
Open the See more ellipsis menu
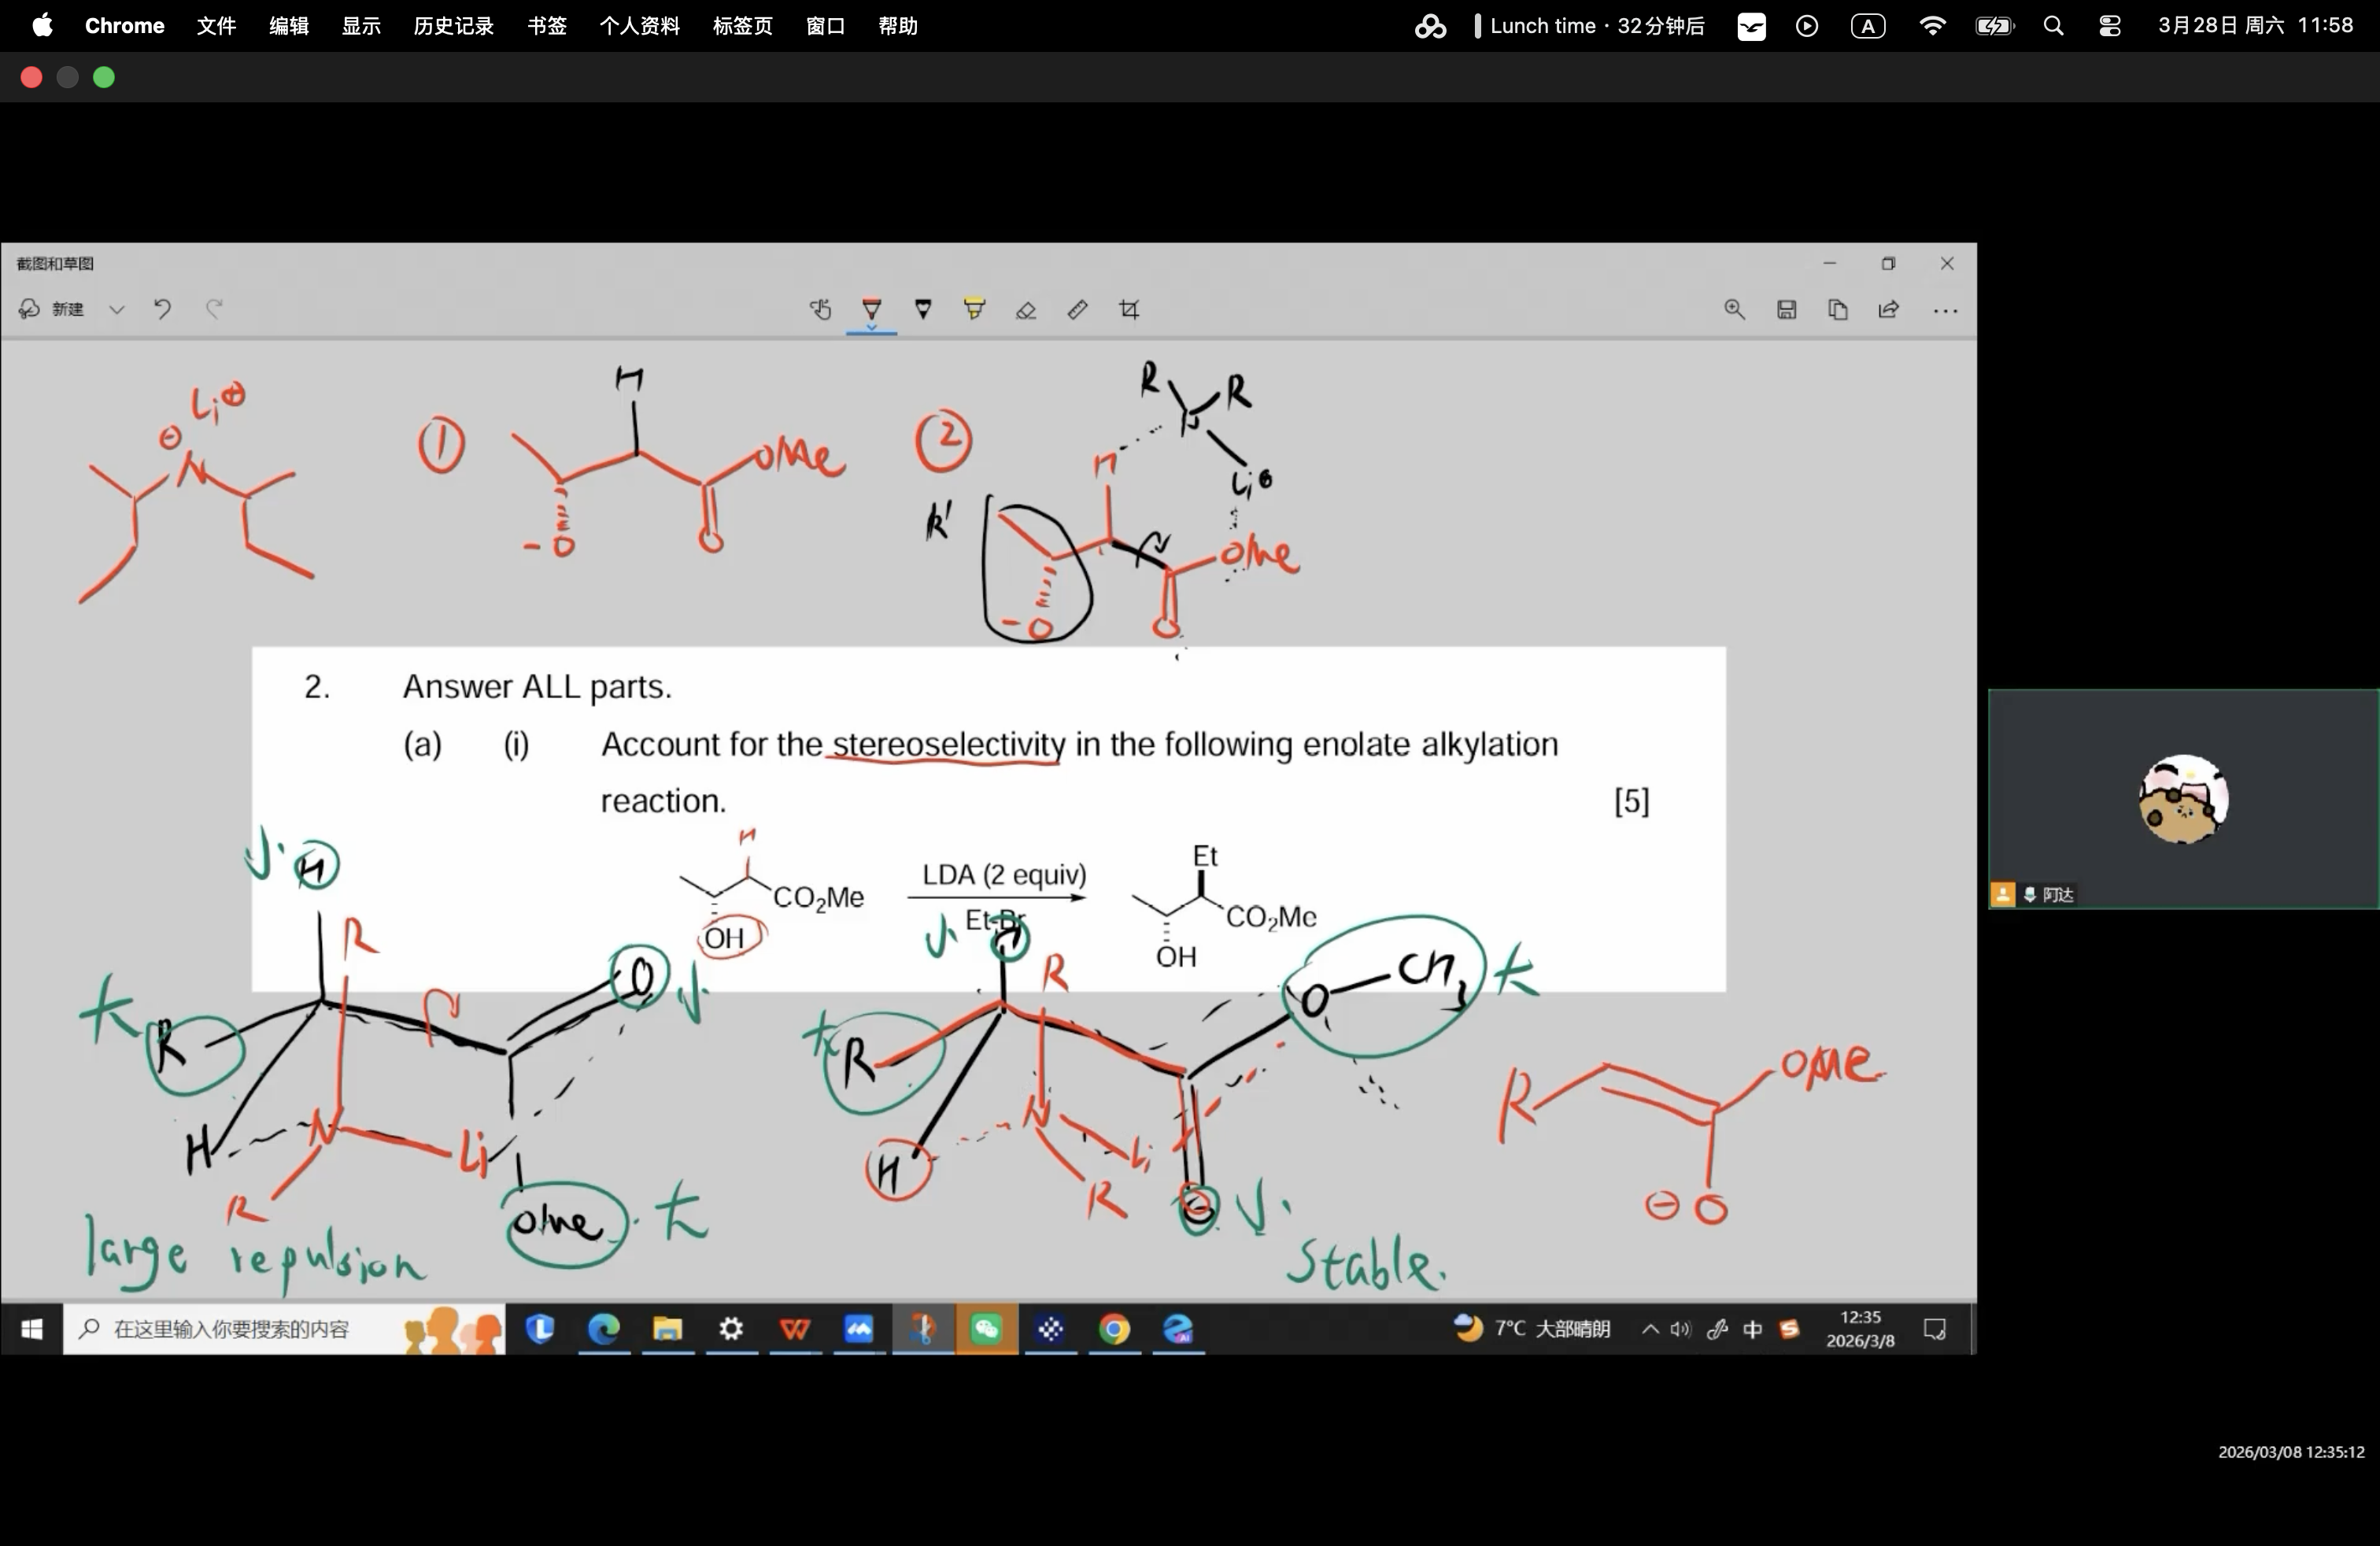(x=1945, y=311)
